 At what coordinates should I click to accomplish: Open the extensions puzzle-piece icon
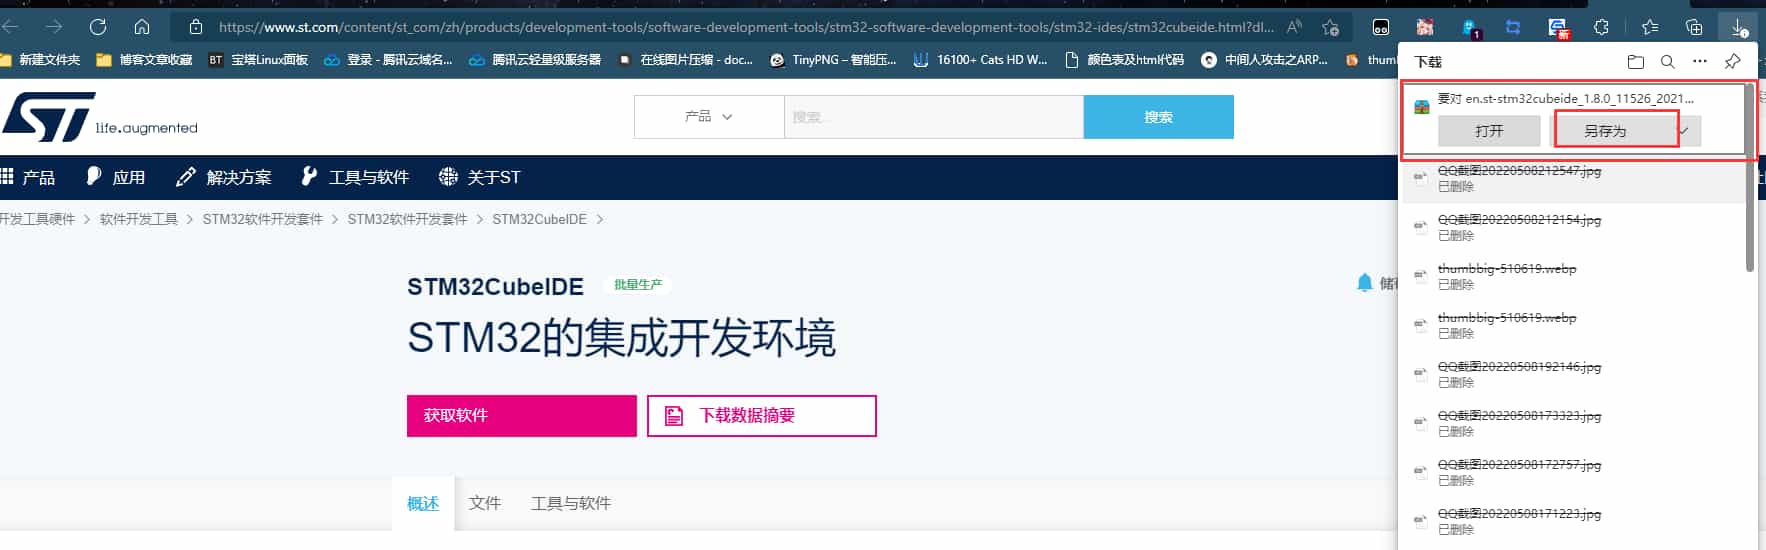click(1601, 27)
